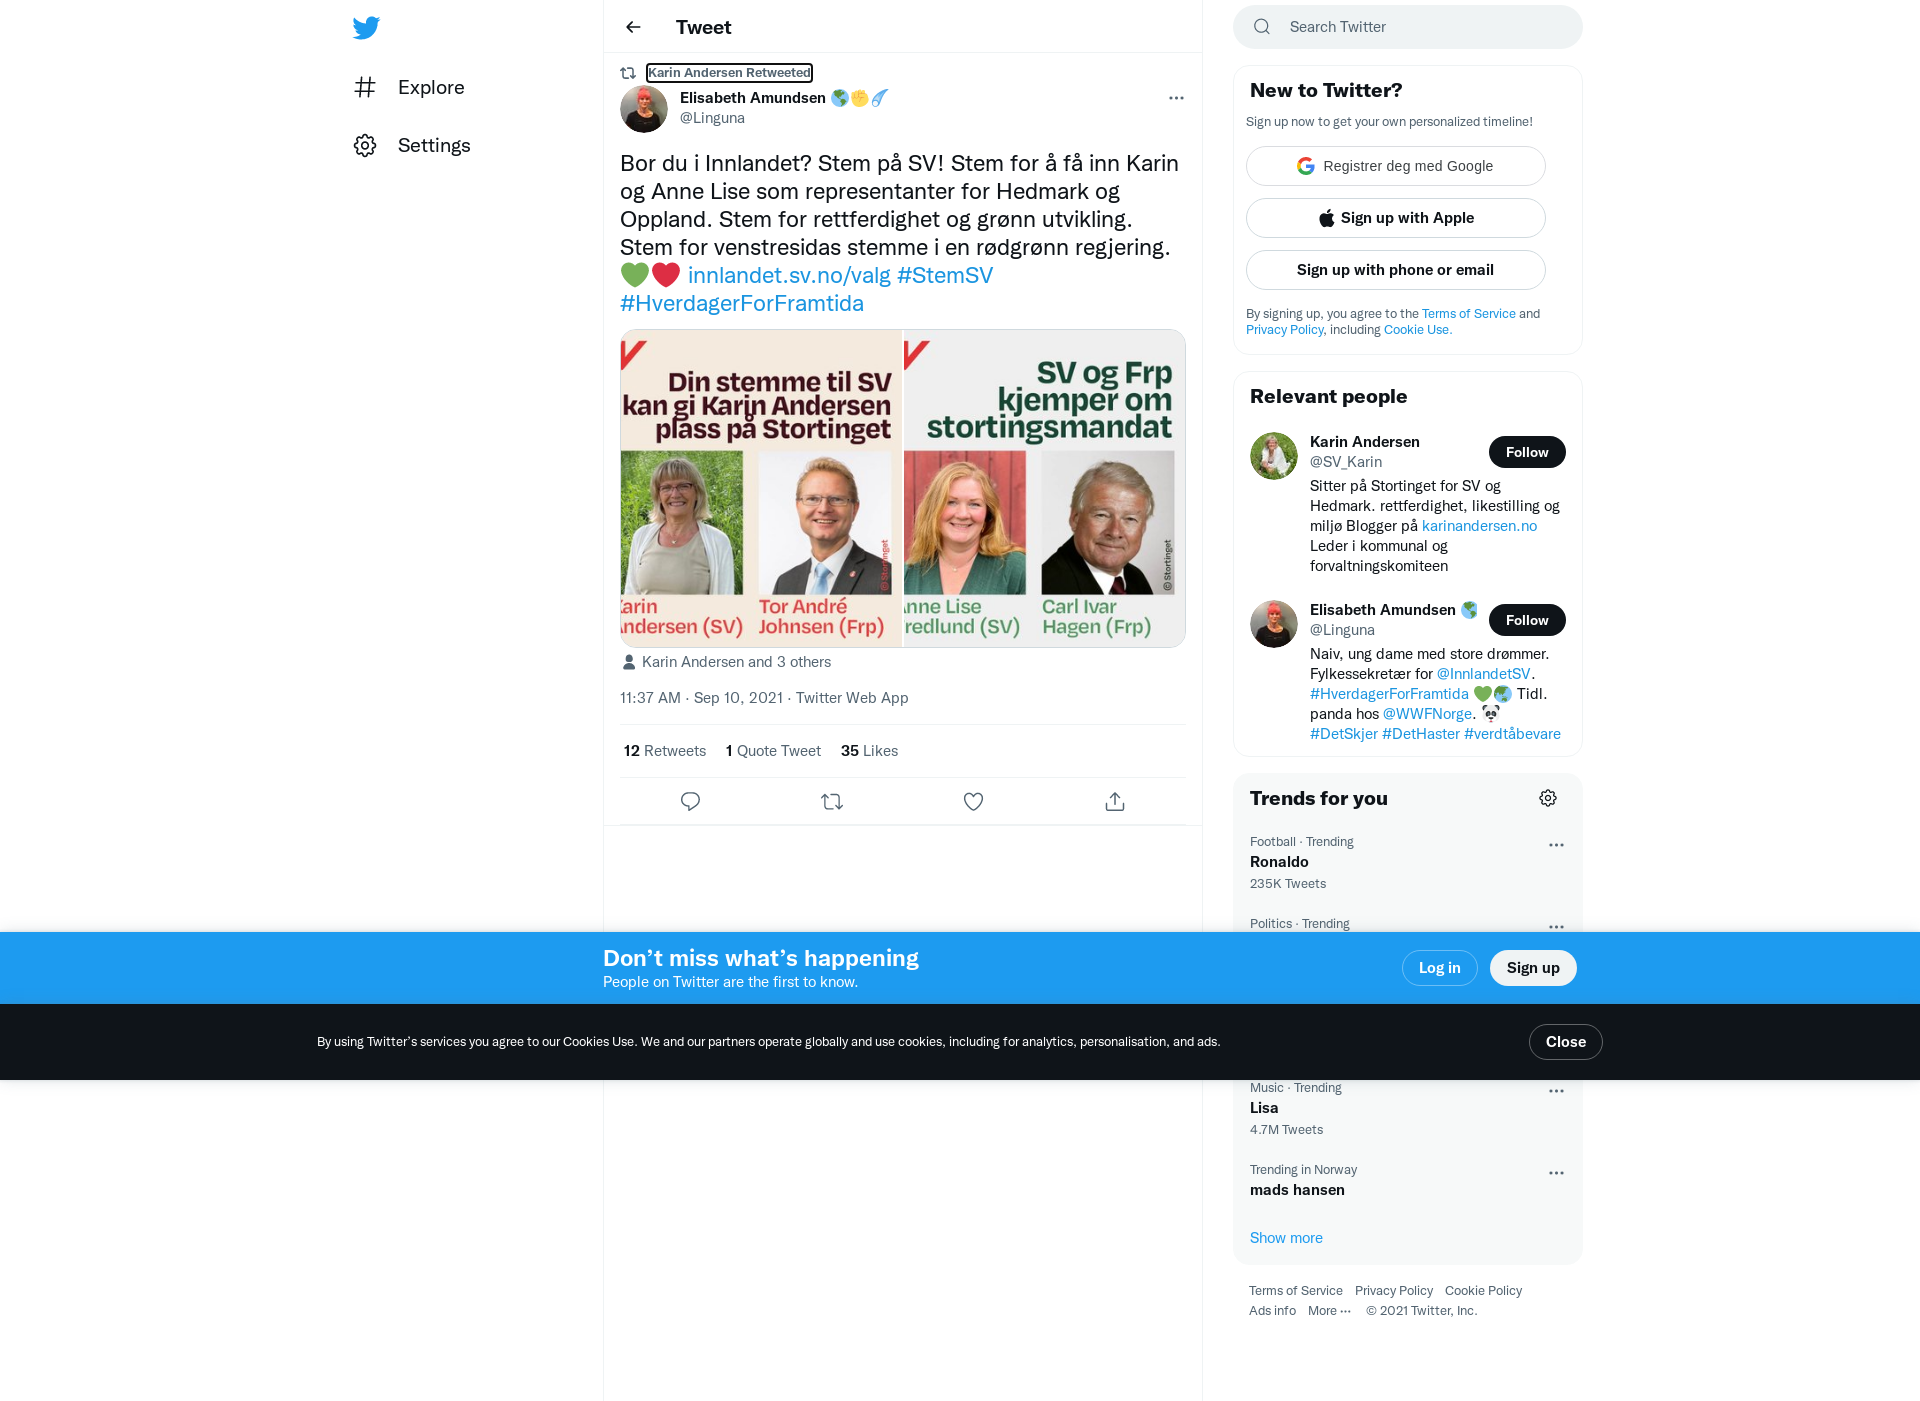Viewport: 1920px width, 1401px height.
Task: Click the retweet icon below the tweet
Action: (x=832, y=801)
